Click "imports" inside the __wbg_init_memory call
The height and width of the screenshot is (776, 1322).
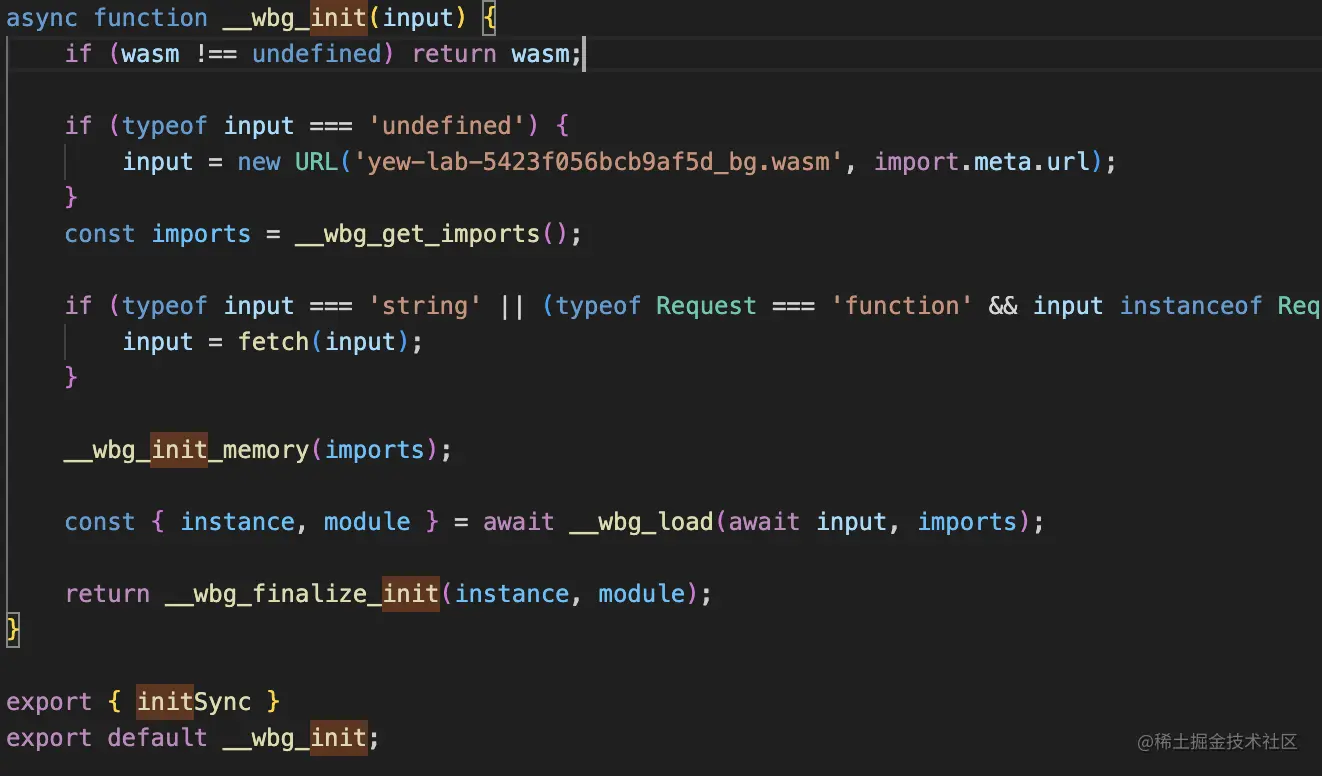click(375, 450)
